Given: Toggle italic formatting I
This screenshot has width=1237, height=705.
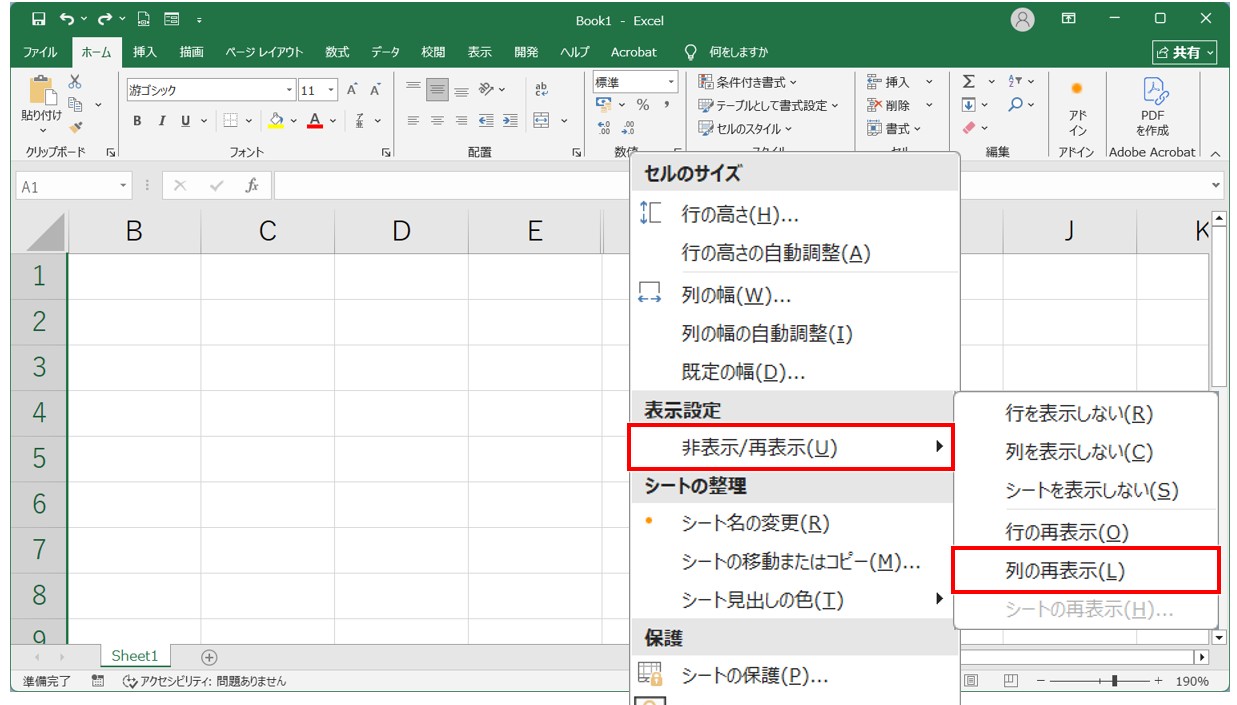Looking at the screenshot, I should pos(161,121).
